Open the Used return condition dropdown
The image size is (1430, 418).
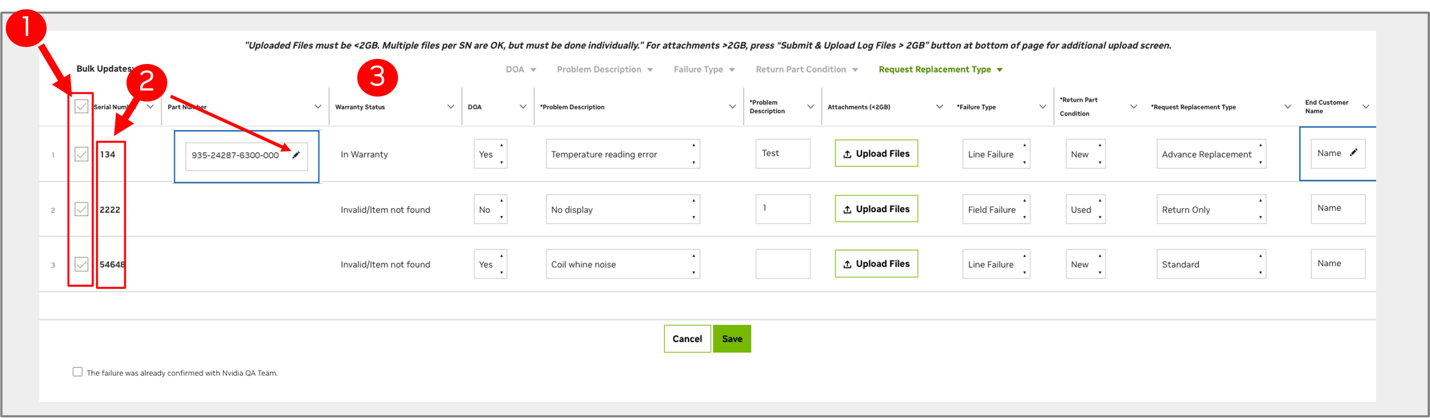[1086, 209]
